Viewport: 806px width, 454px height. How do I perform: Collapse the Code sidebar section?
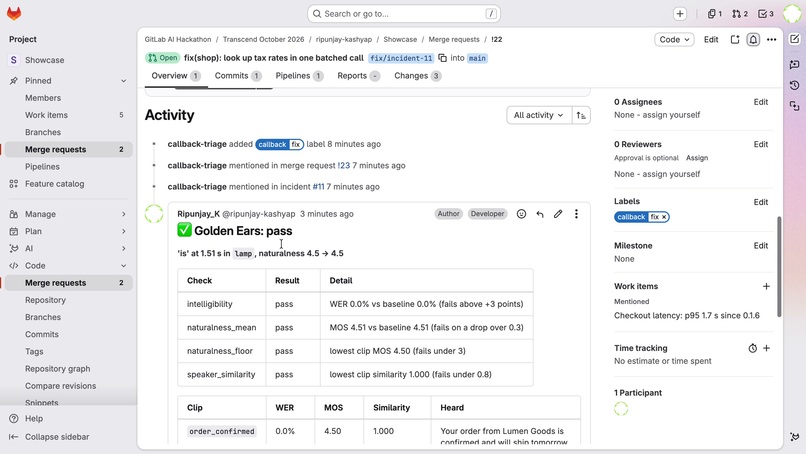(x=123, y=266)
